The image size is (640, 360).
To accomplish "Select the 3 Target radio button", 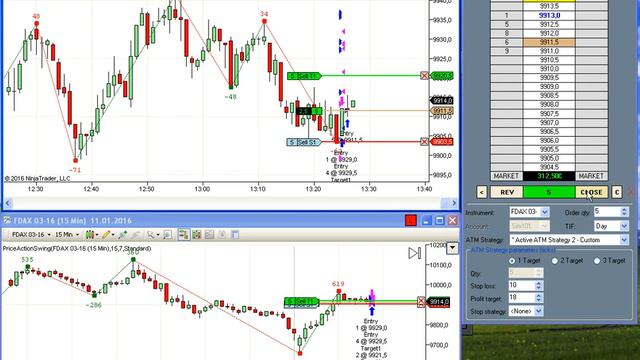I will pyautogui.click(x=597, y=260).
